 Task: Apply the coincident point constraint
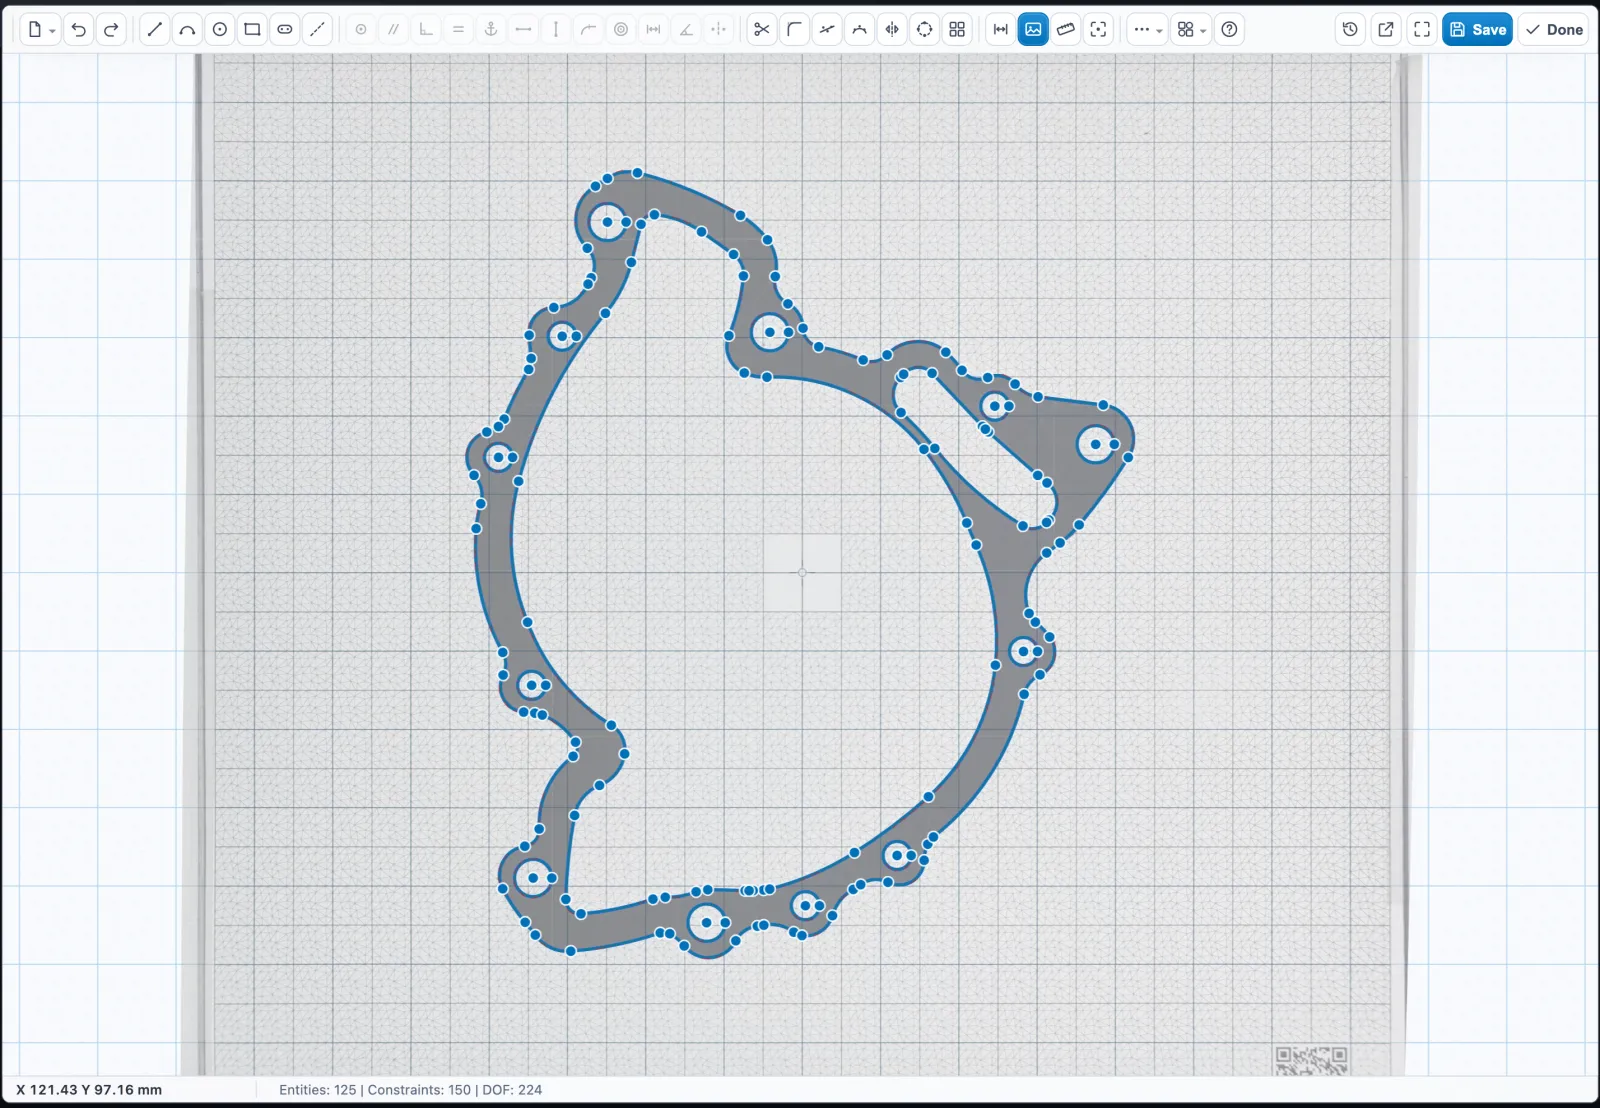(361, 30)
